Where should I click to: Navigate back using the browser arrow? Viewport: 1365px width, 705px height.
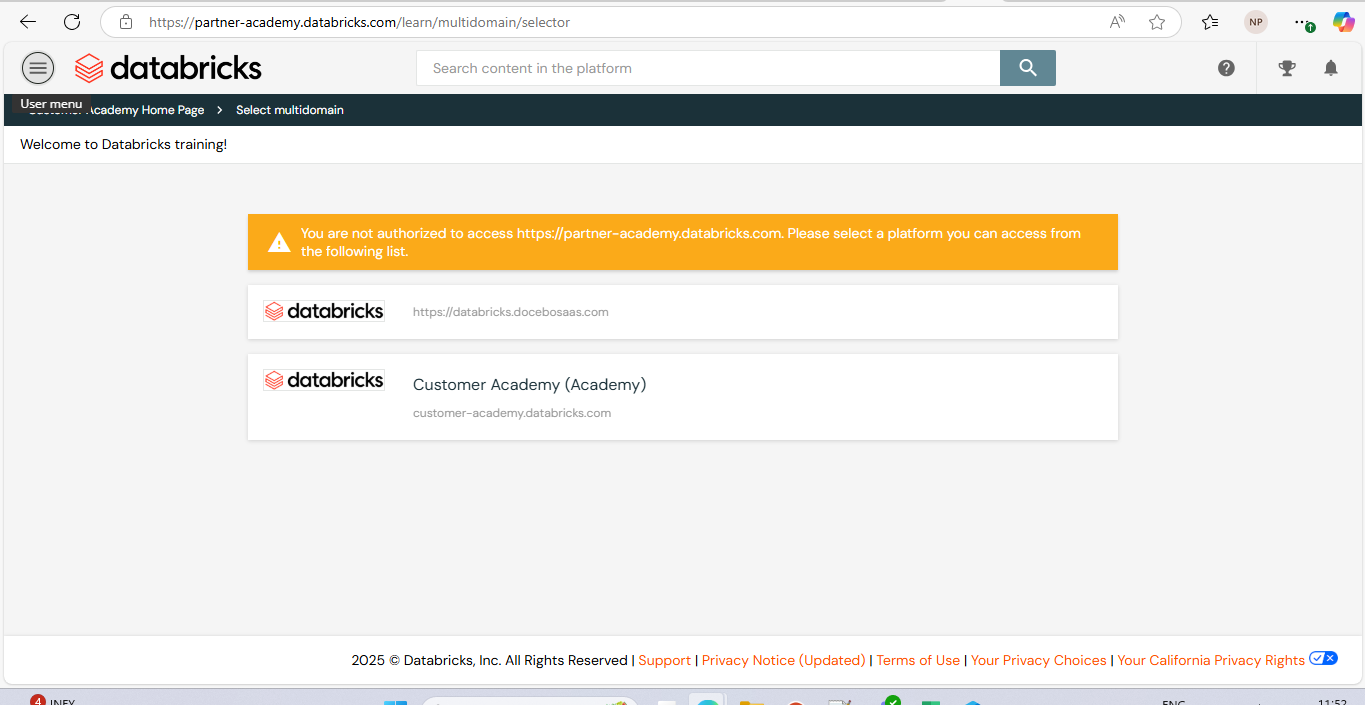27,21
